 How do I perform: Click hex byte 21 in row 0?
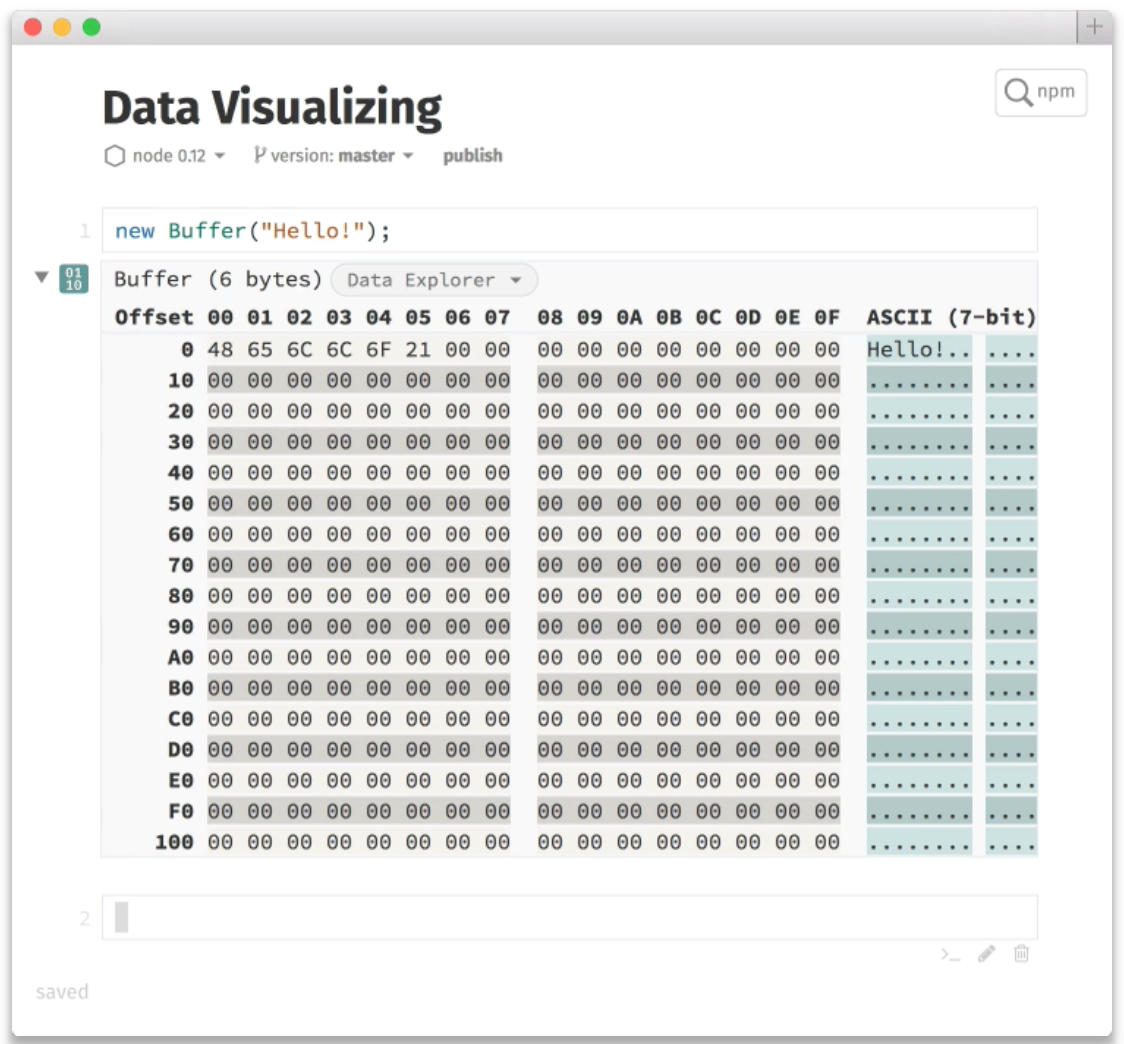click(x=418, y=349)
